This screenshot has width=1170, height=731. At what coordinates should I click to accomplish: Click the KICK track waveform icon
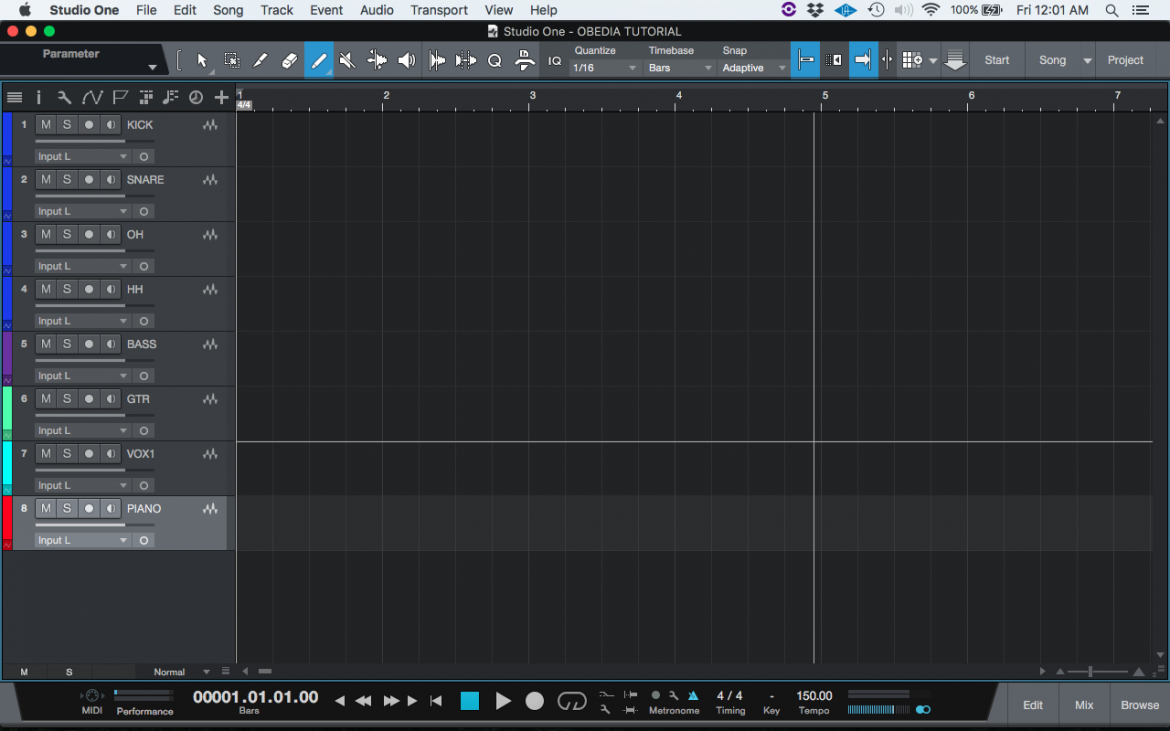pos(210,125)
